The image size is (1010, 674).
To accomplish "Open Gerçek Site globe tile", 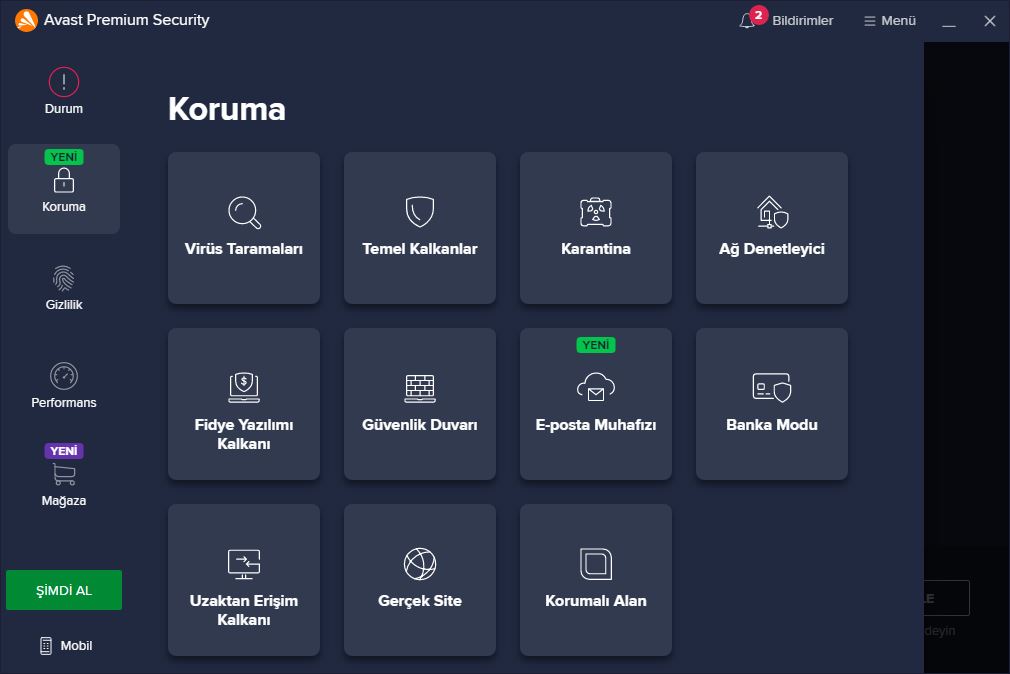I will pyautogui.click(x=420, y=580).
